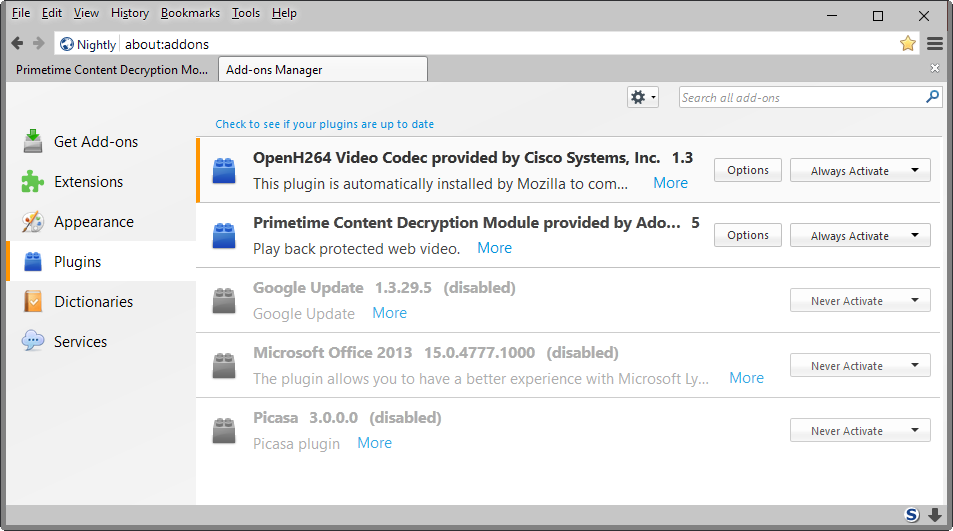Click More on the Google Update plugin
The width and height of the screenshot is (953, 531).
390,313
